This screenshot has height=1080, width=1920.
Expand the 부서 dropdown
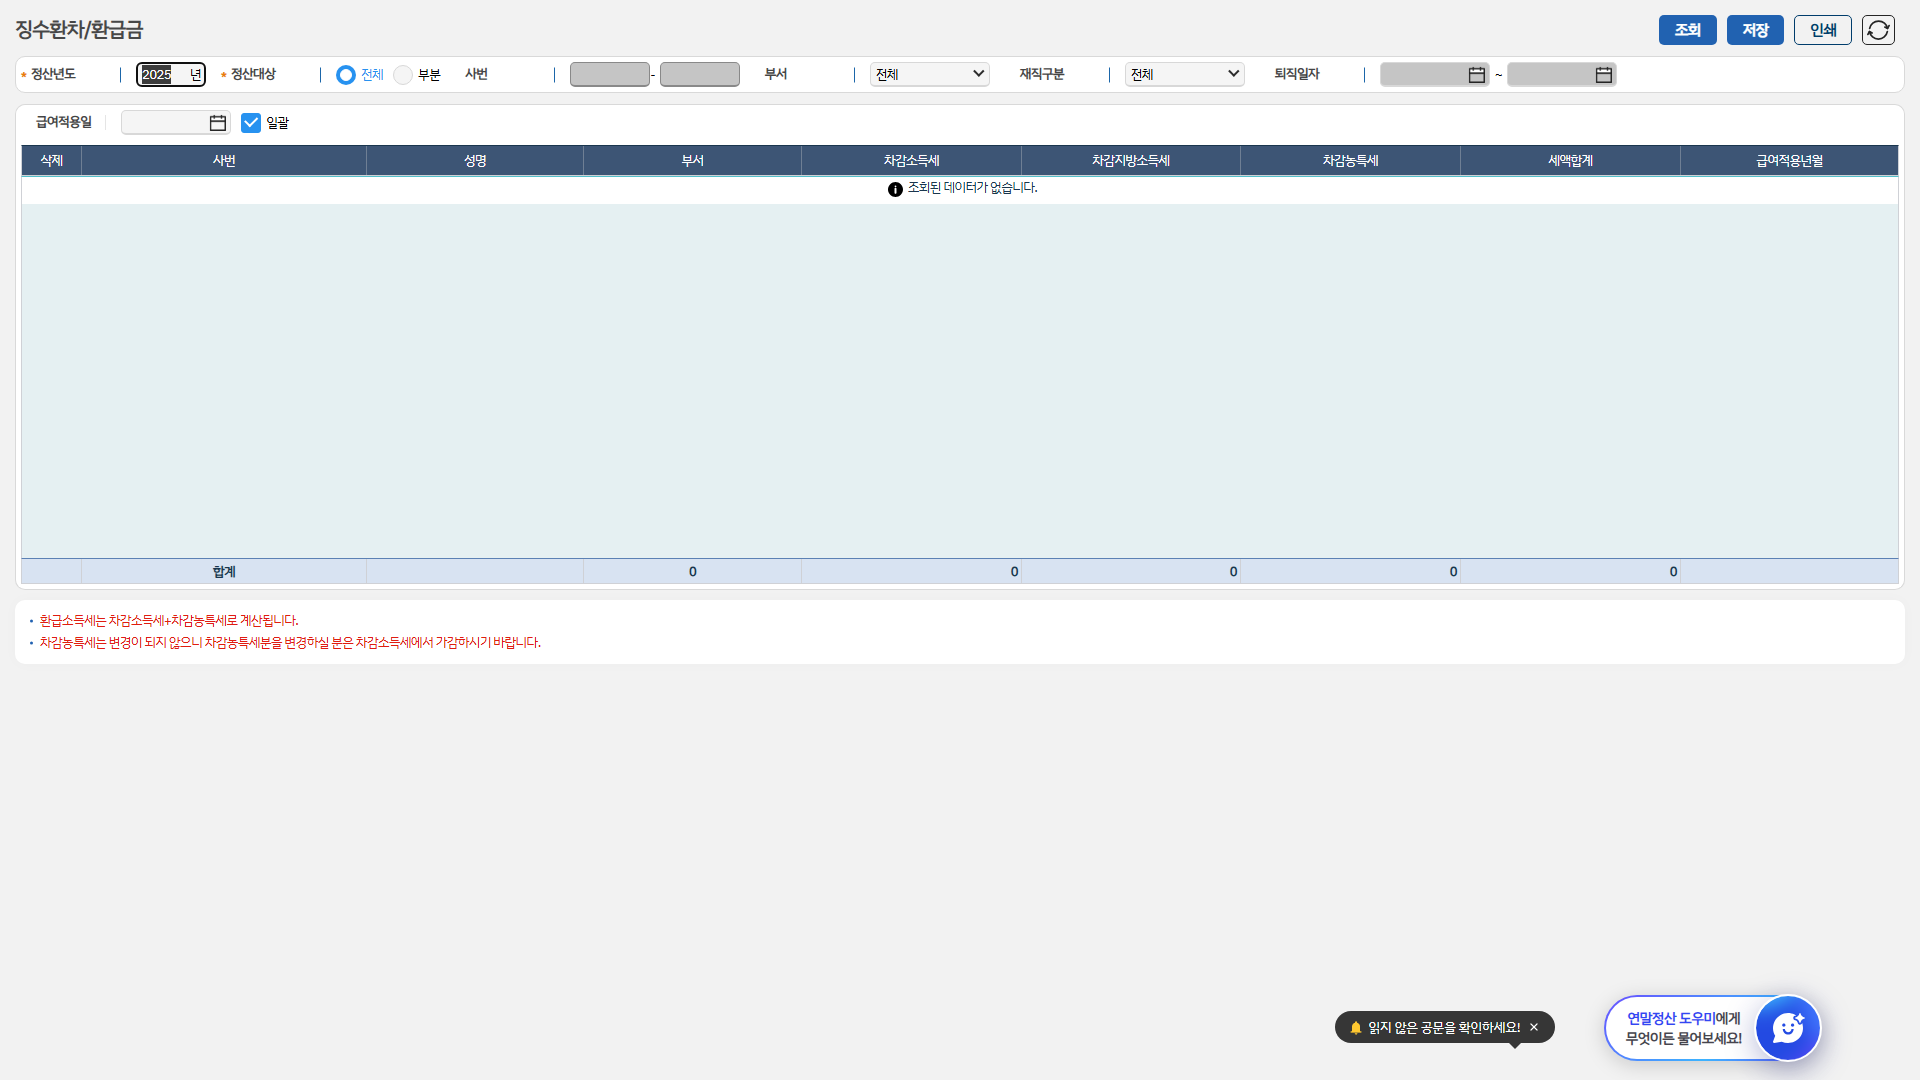pyautogui.click(x=929, y=75)
